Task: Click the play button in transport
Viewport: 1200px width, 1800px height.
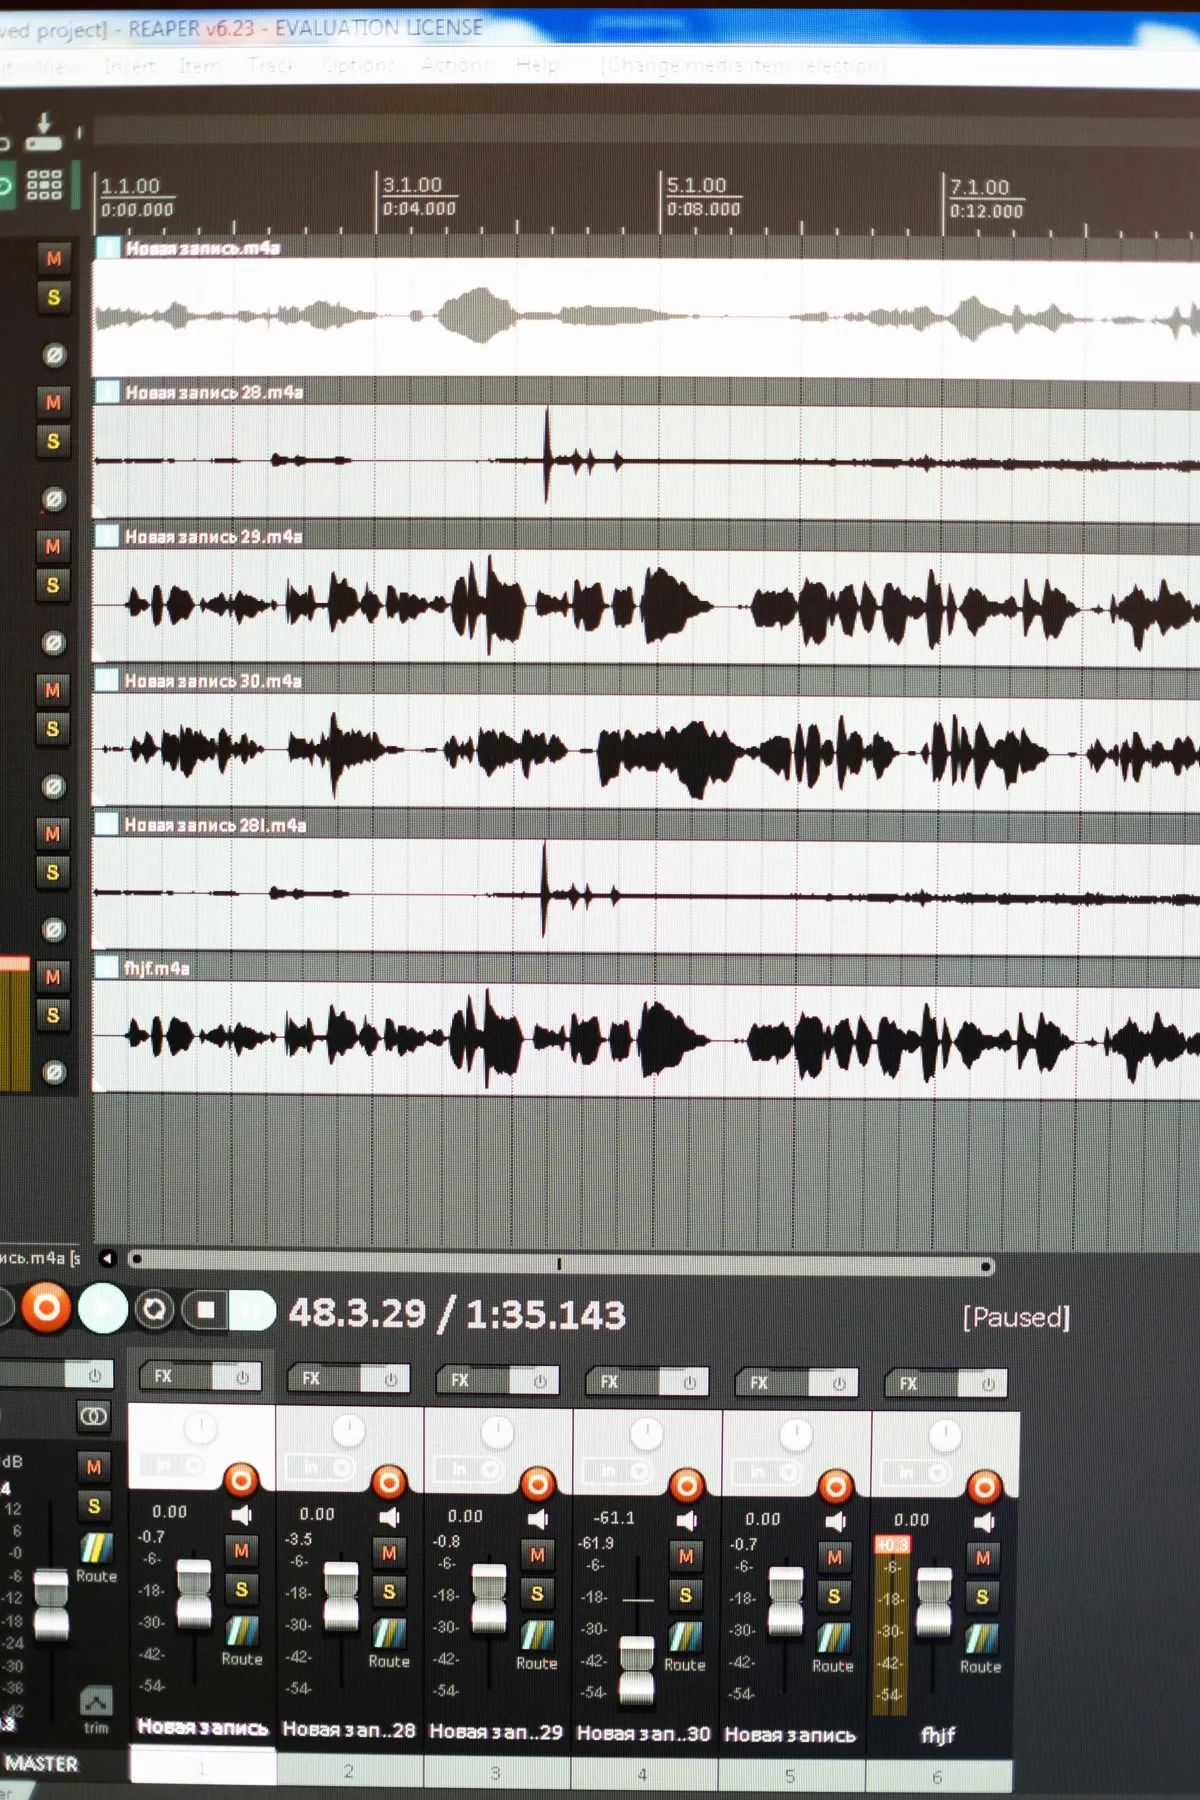Action: (102, 1309)
